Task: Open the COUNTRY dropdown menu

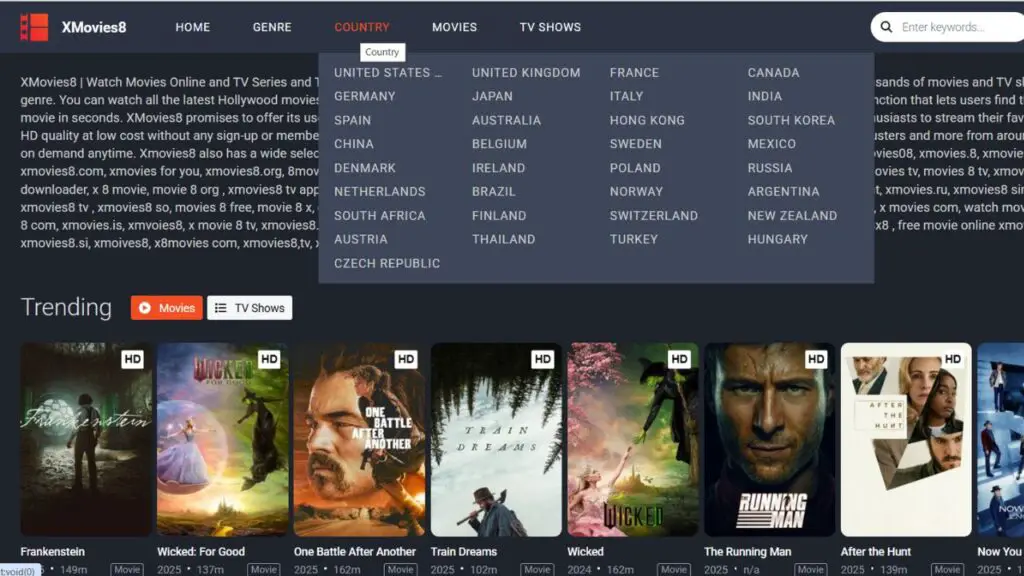Action: coord(362,27)
